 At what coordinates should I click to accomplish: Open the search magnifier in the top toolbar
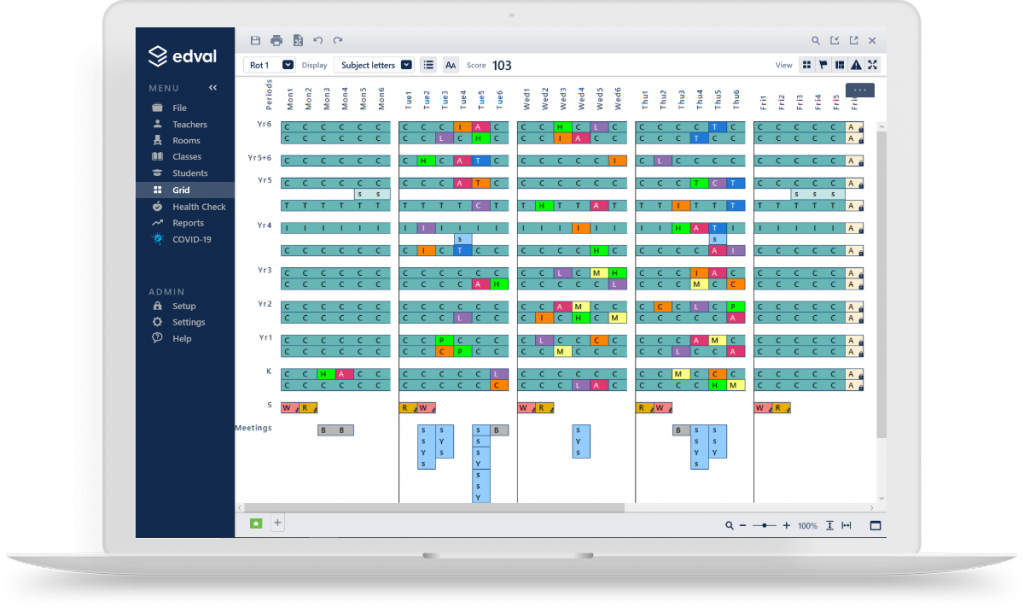[816, 40]
